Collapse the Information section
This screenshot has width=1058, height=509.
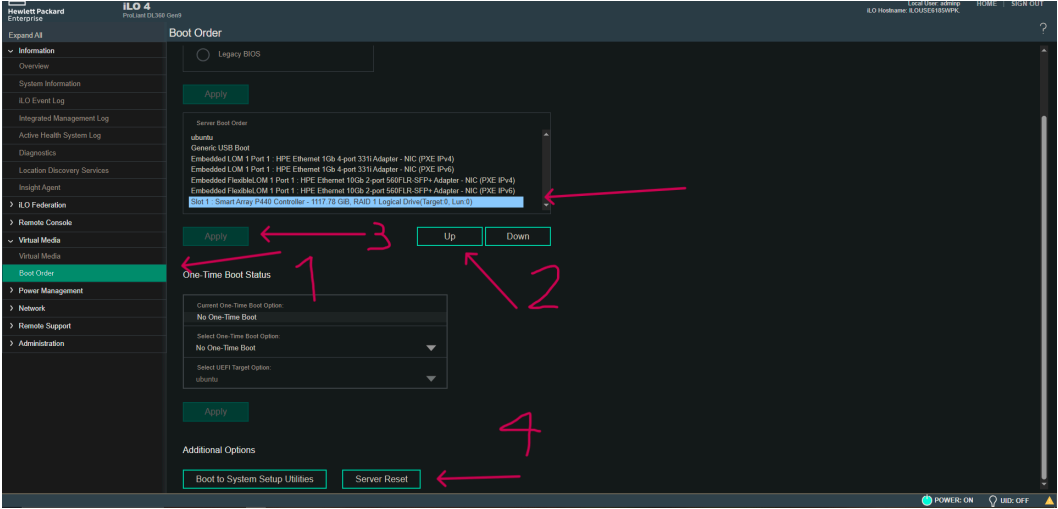(x=11, y=51)
